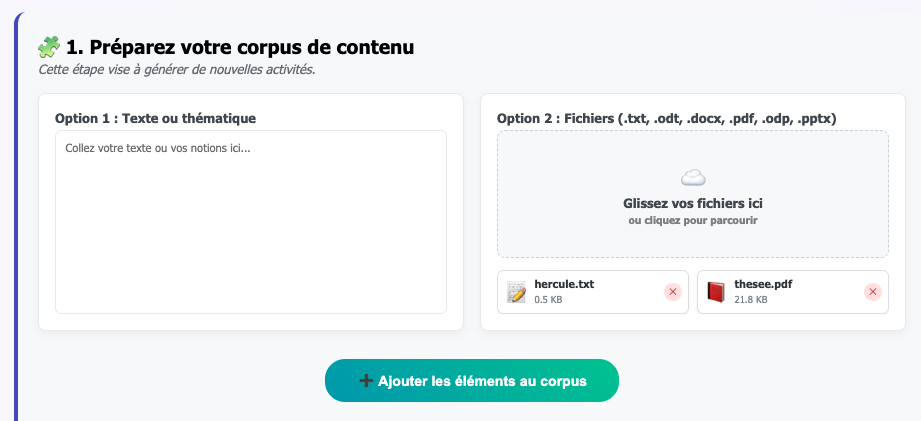Click the 'Préparez votre corpus de contenu' heading
The width and height of the screenshot is (921, 421).
tap(240, 47)
